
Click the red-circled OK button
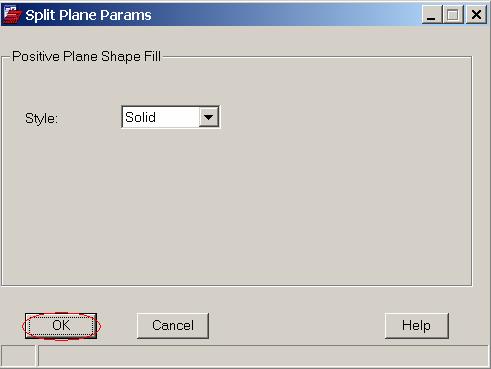(x=61, y=326)
